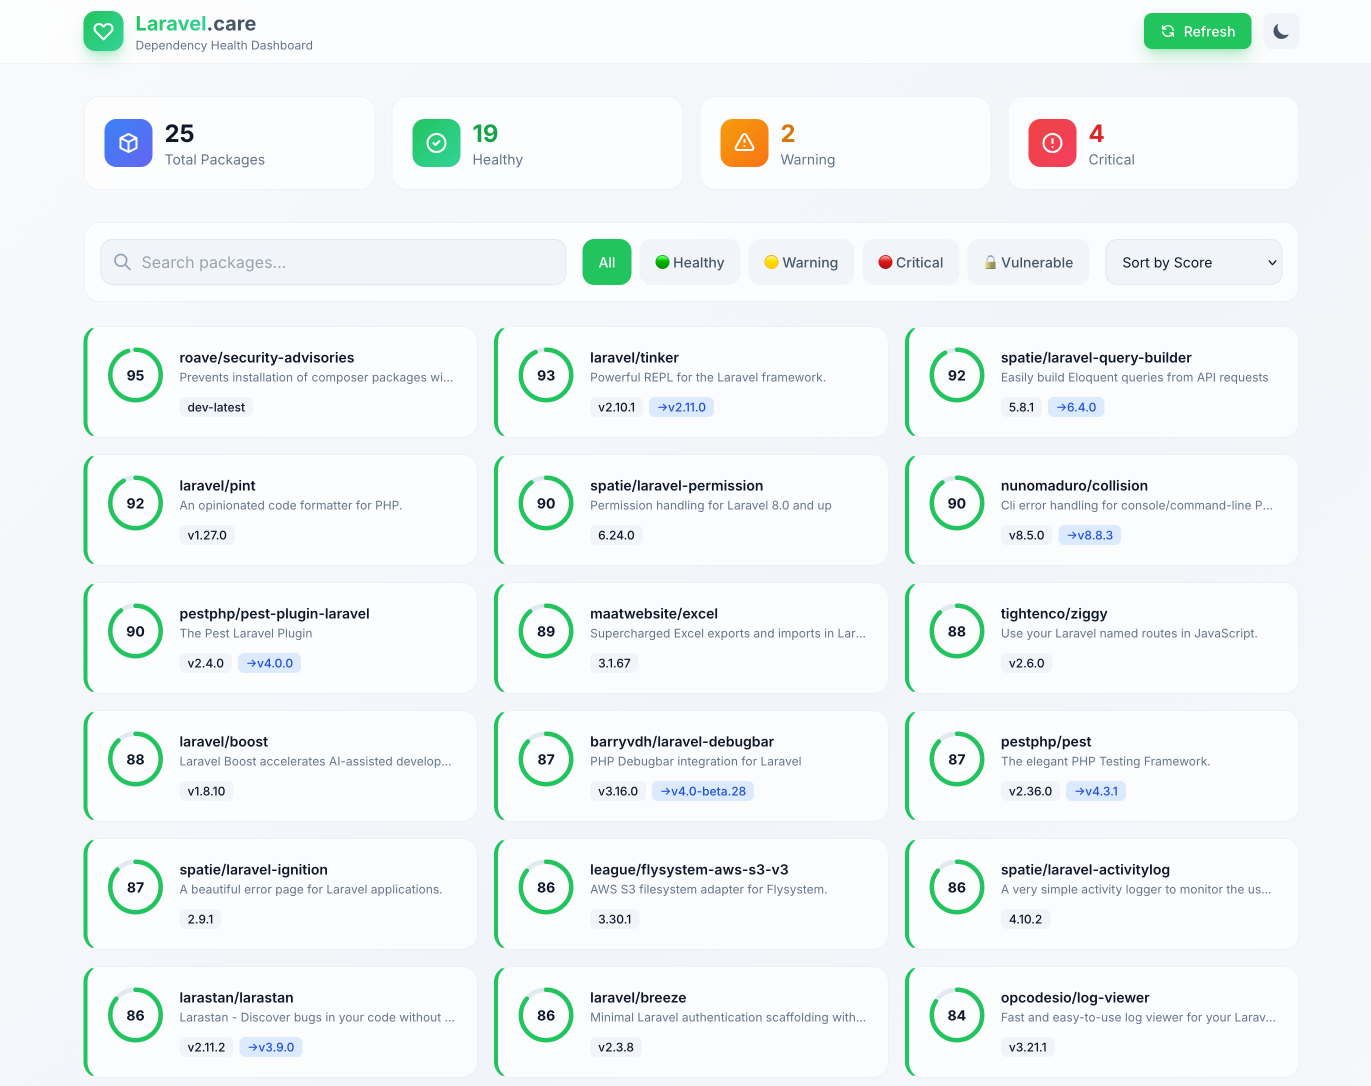Open the spatie/laravel-permission package card
The height and width of the screenshot is (1086, 1371).
pos(690,510)
